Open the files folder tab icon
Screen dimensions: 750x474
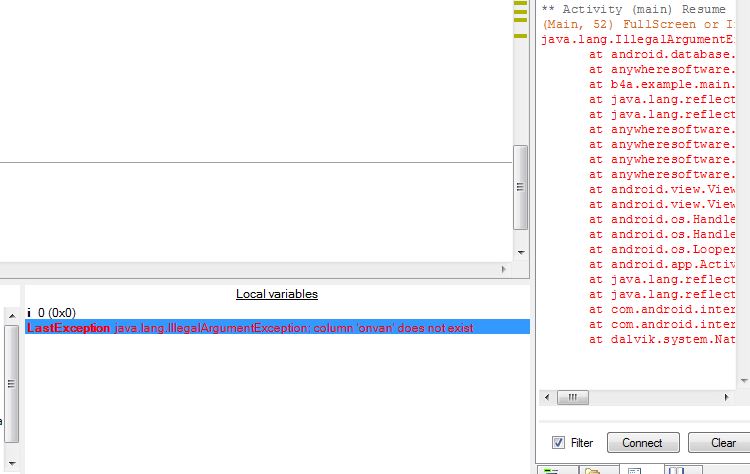click(x=593, y=470)
